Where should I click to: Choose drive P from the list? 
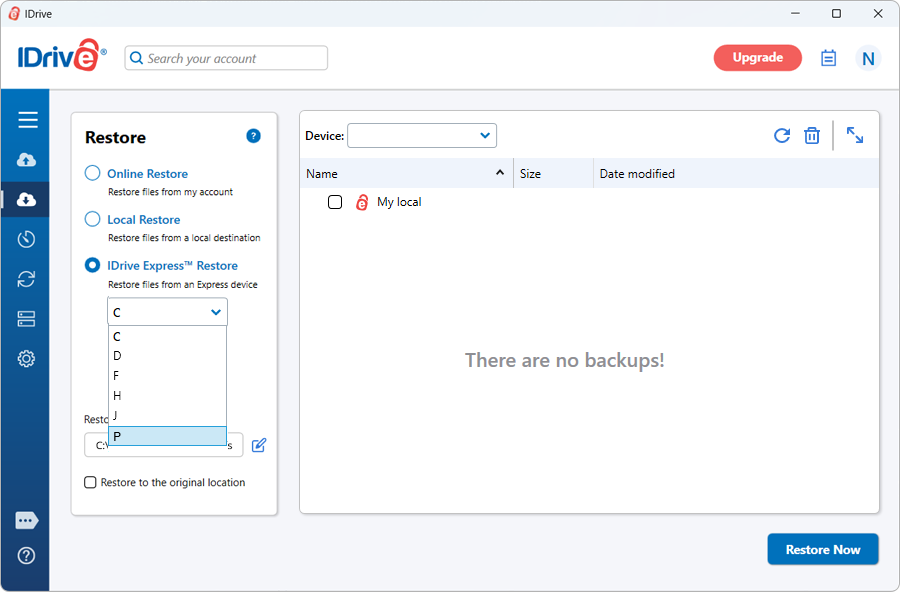coord(168,436)
